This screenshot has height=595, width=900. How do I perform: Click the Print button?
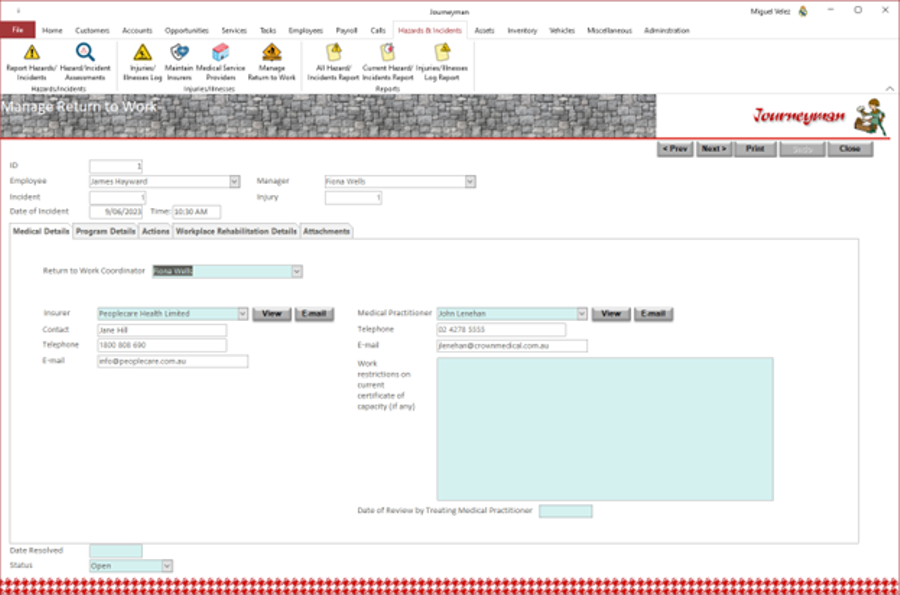pyautogui.click(x=755, y=149)
